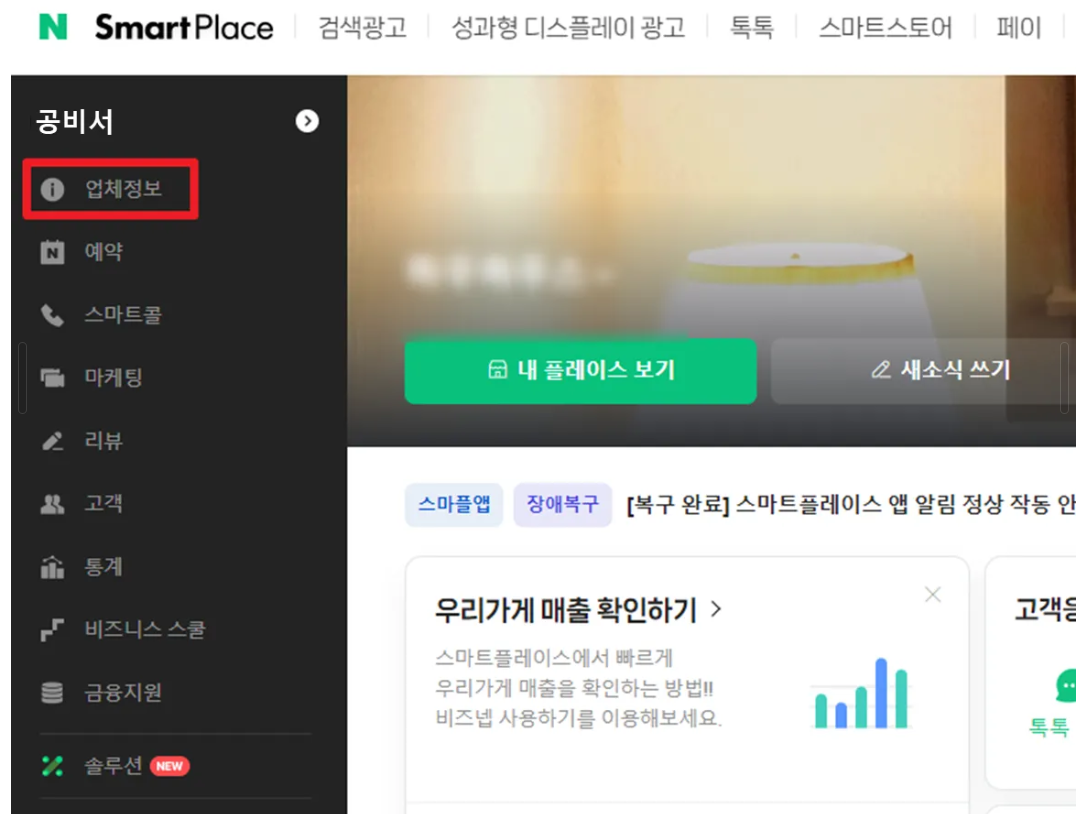Click the 공비서 business name
Viewport: 1084px width, 814px height.
point(75,122)
